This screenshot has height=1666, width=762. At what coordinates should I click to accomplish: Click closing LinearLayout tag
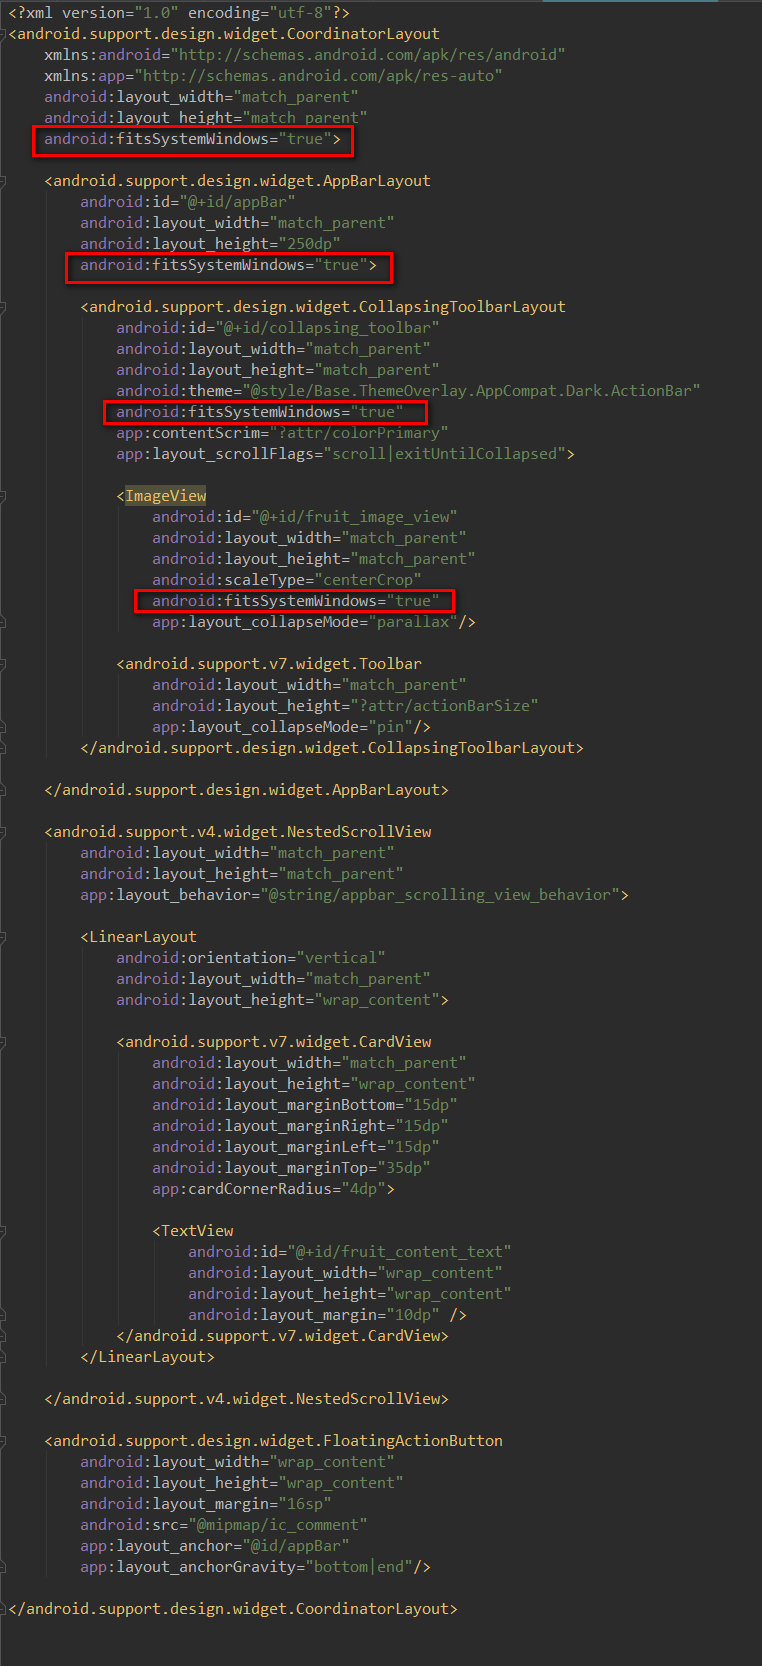[x=147, y=1357]
